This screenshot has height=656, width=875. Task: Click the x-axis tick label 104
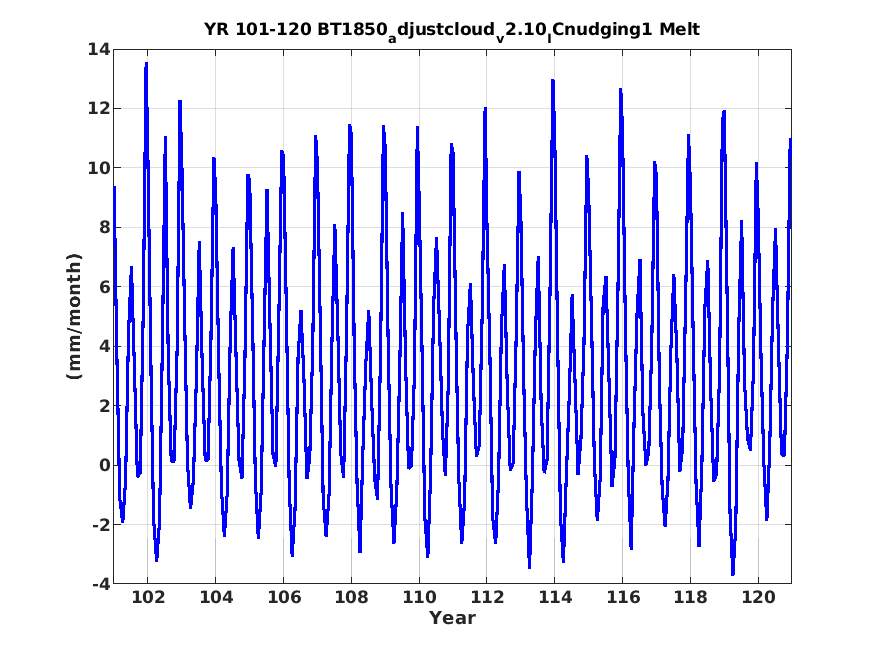[216, 597]
